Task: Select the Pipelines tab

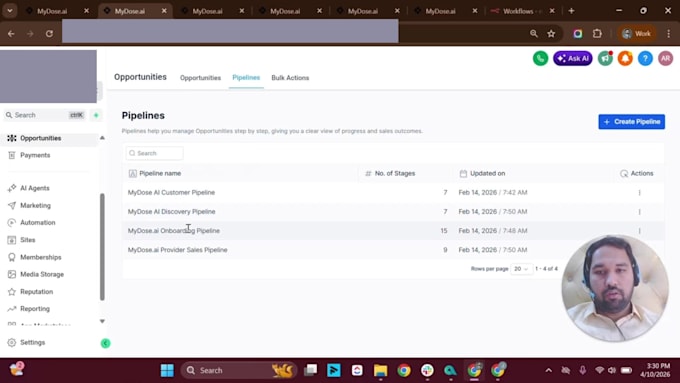Action: pos(246,78)
